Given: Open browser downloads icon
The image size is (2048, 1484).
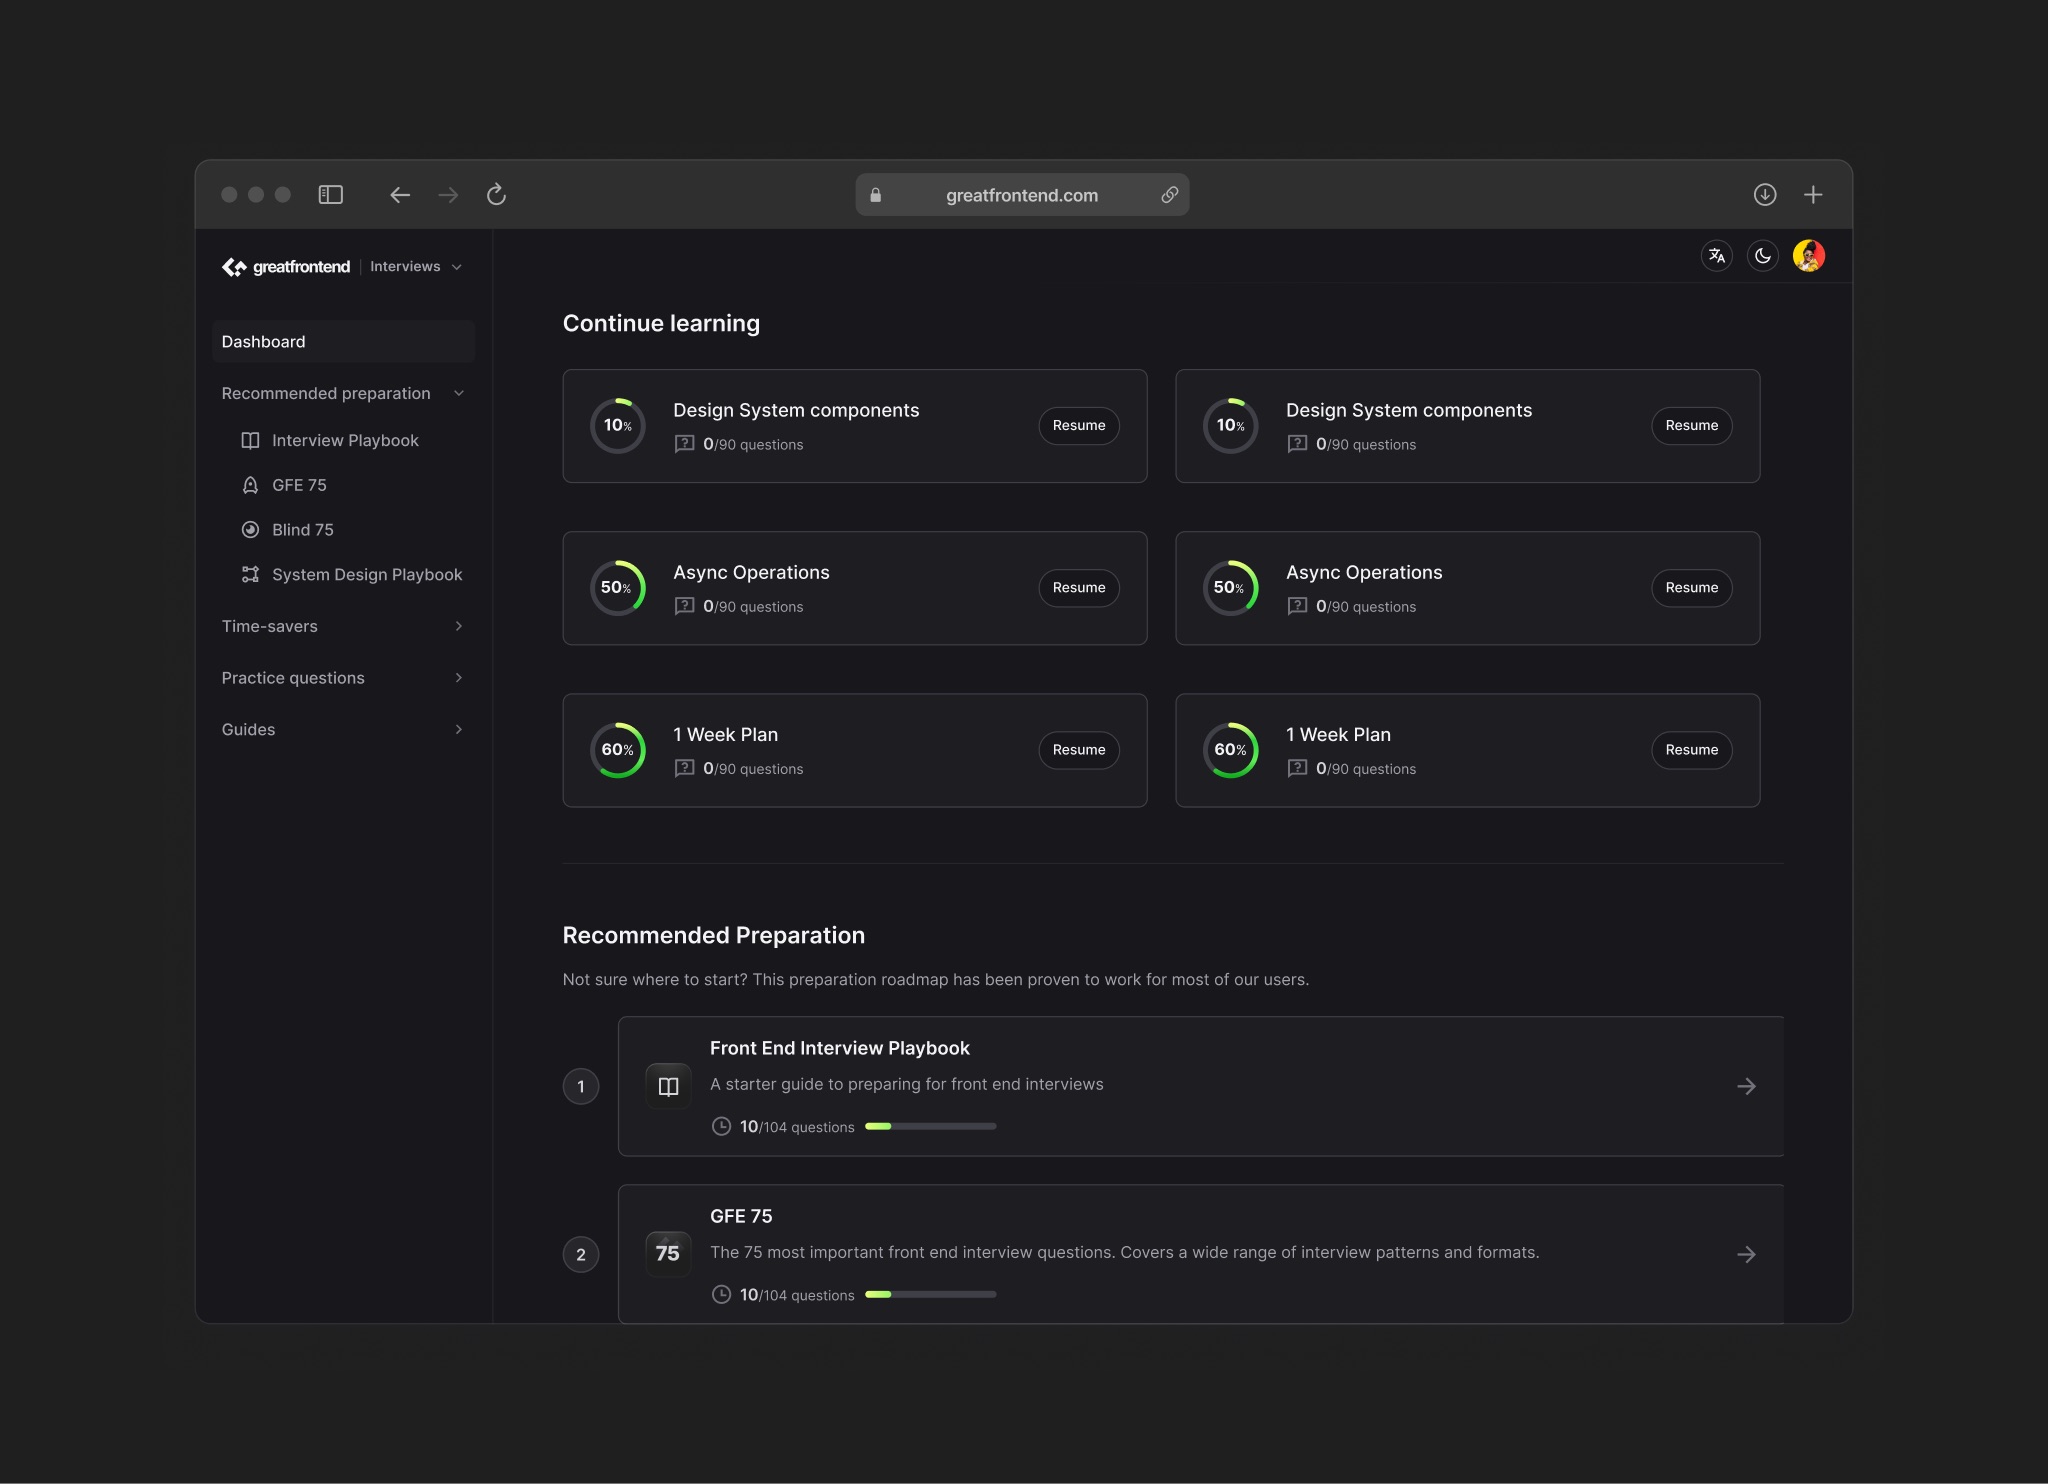Looking at the screenshot, I should coord(1765,195).
